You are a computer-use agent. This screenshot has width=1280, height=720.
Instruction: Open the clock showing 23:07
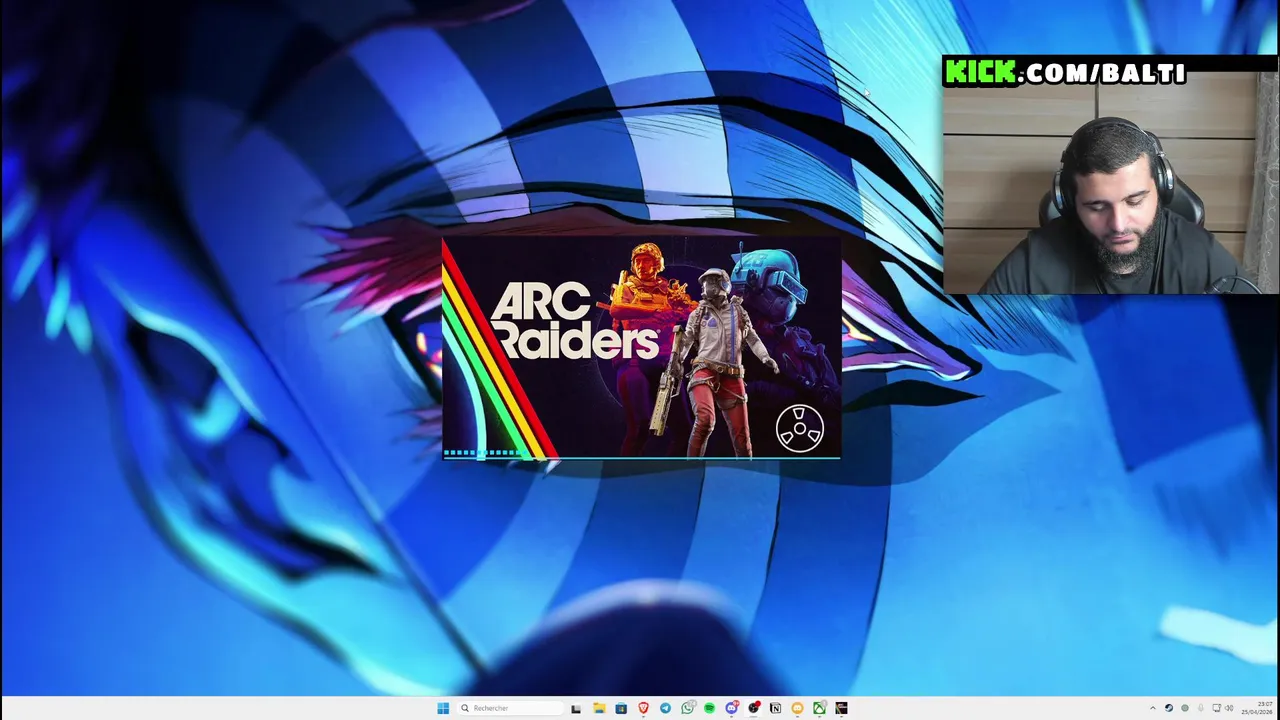point(1257,708)
